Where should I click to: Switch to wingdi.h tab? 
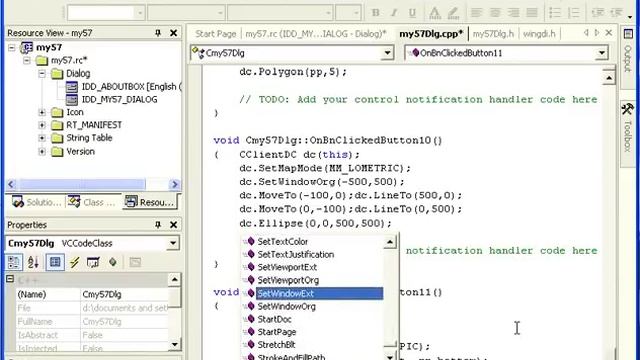pyautogui.click(x=539, y=34)
